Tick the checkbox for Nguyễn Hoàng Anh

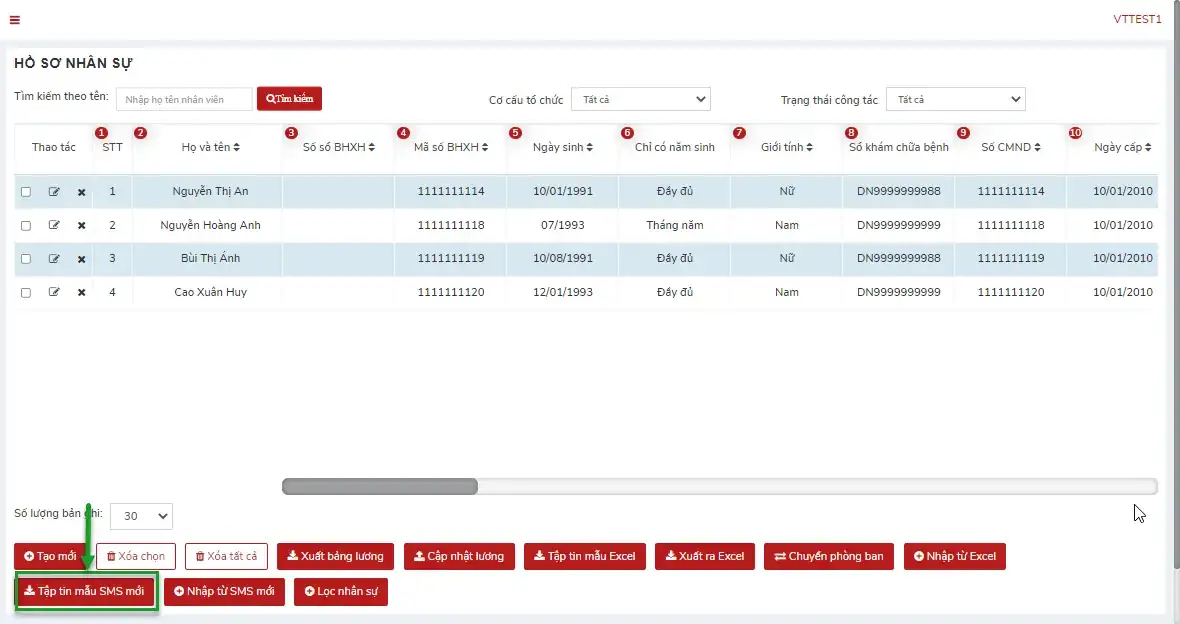(x=26, y=226)
